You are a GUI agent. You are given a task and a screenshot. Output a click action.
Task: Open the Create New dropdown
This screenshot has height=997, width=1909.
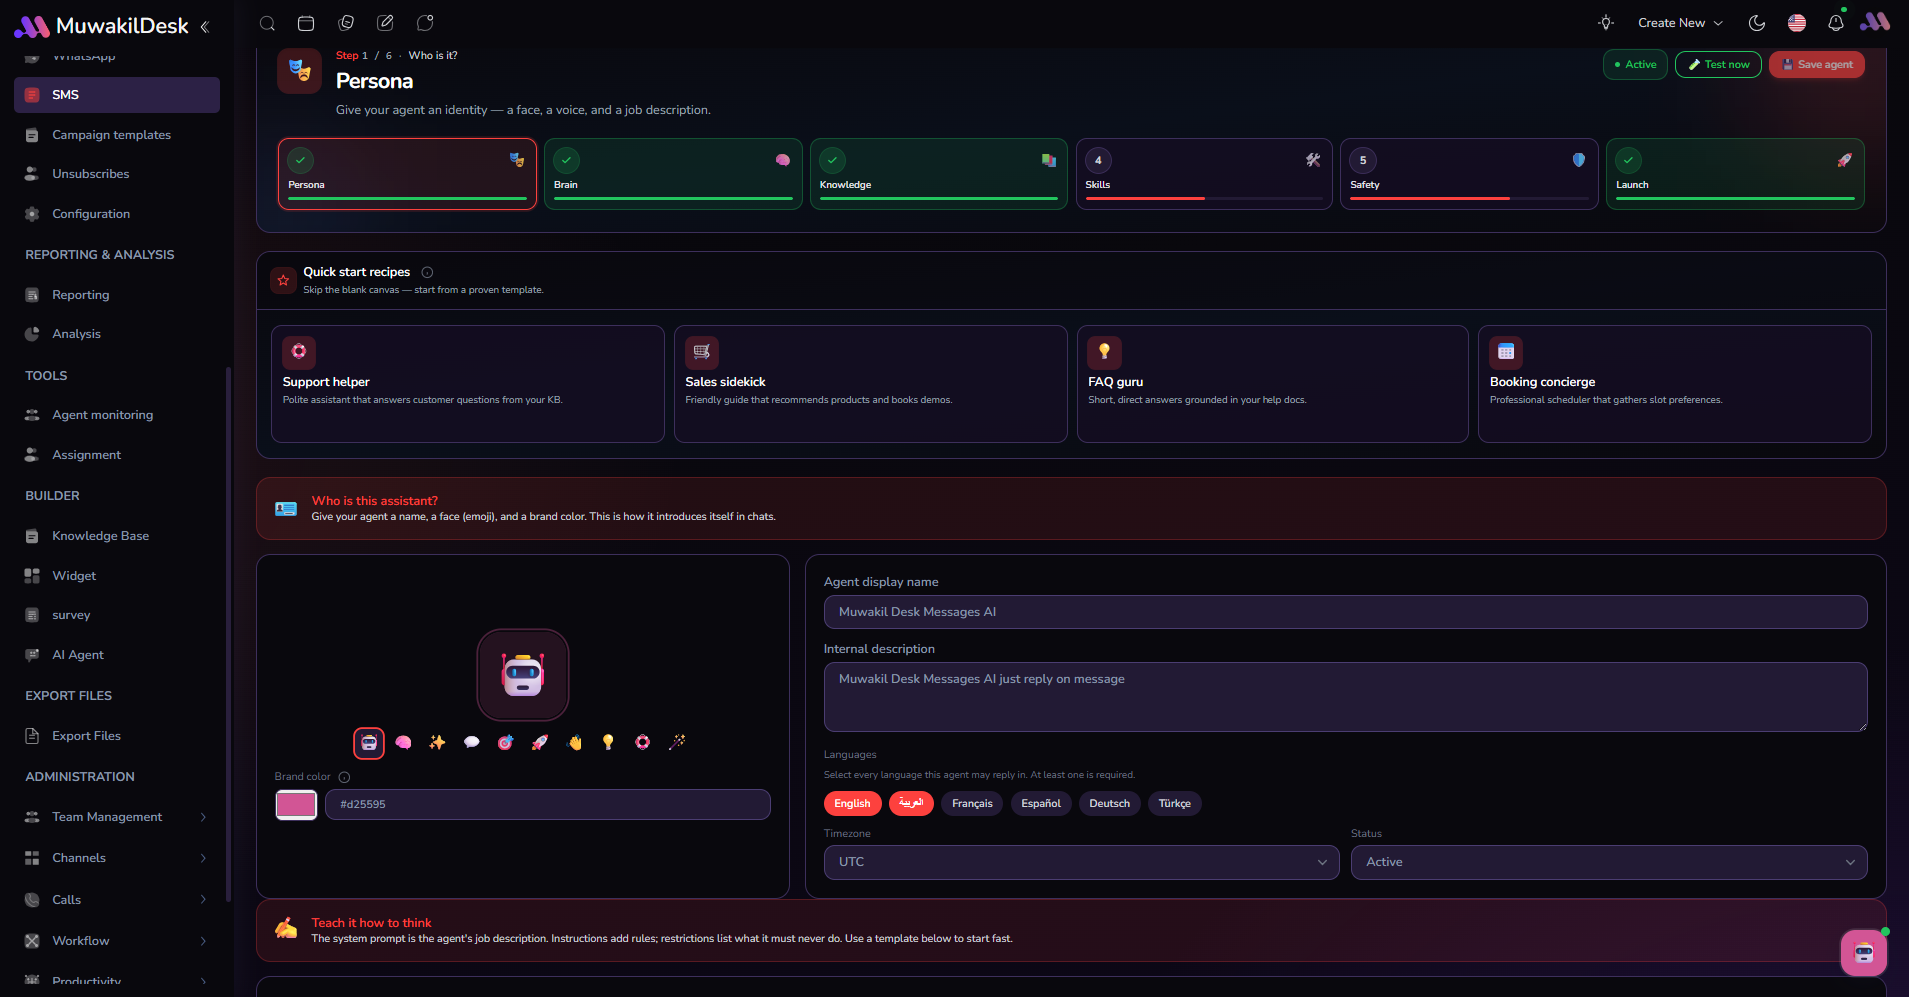click(x=1680, y=23)
